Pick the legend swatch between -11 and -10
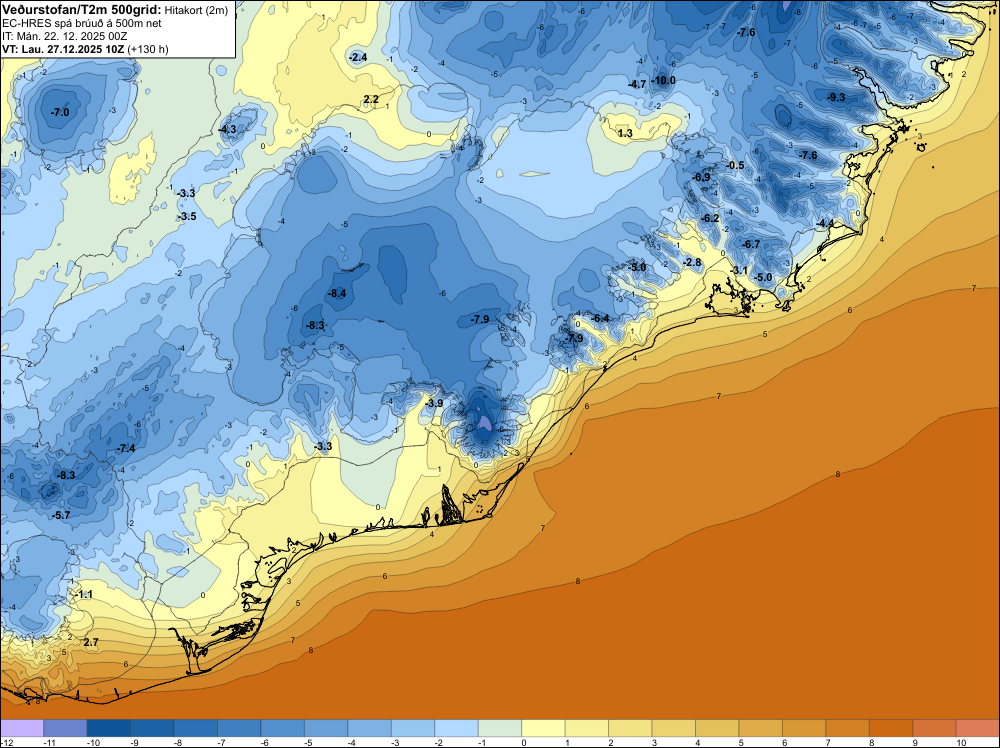The height and width of the screenshot is (748, 1000). (65, 728)
